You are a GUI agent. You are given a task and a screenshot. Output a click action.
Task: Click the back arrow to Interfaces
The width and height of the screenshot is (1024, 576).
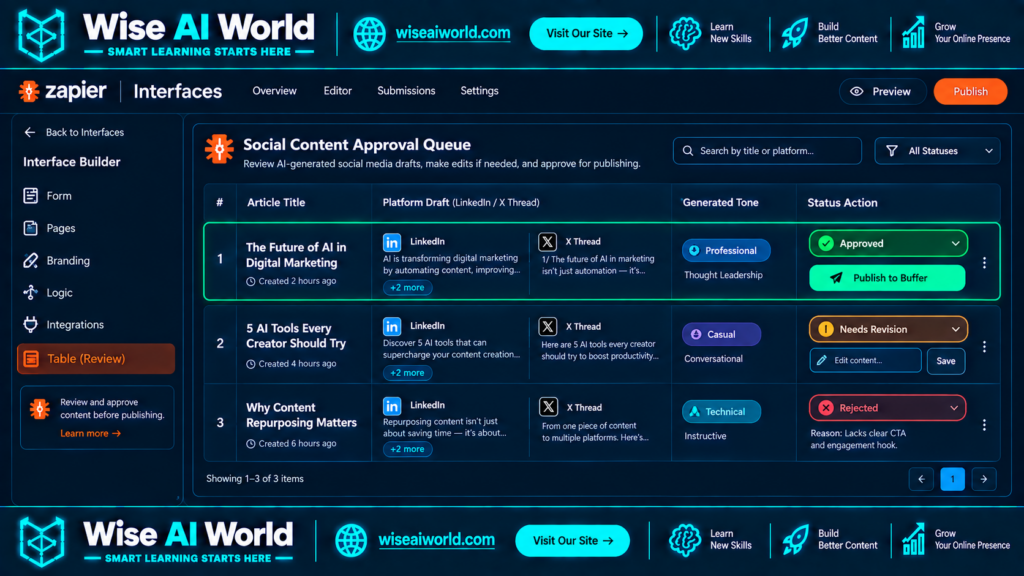coord(29,132)
